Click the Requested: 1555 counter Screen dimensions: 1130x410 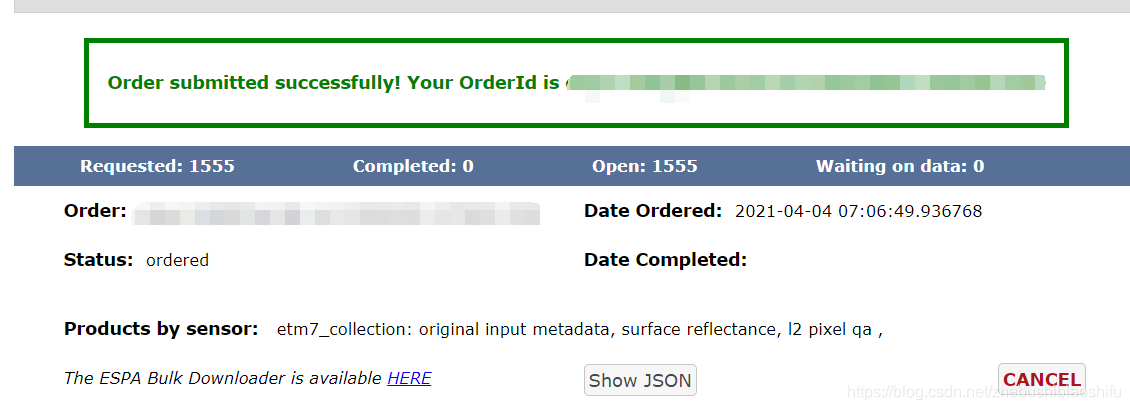157,166
